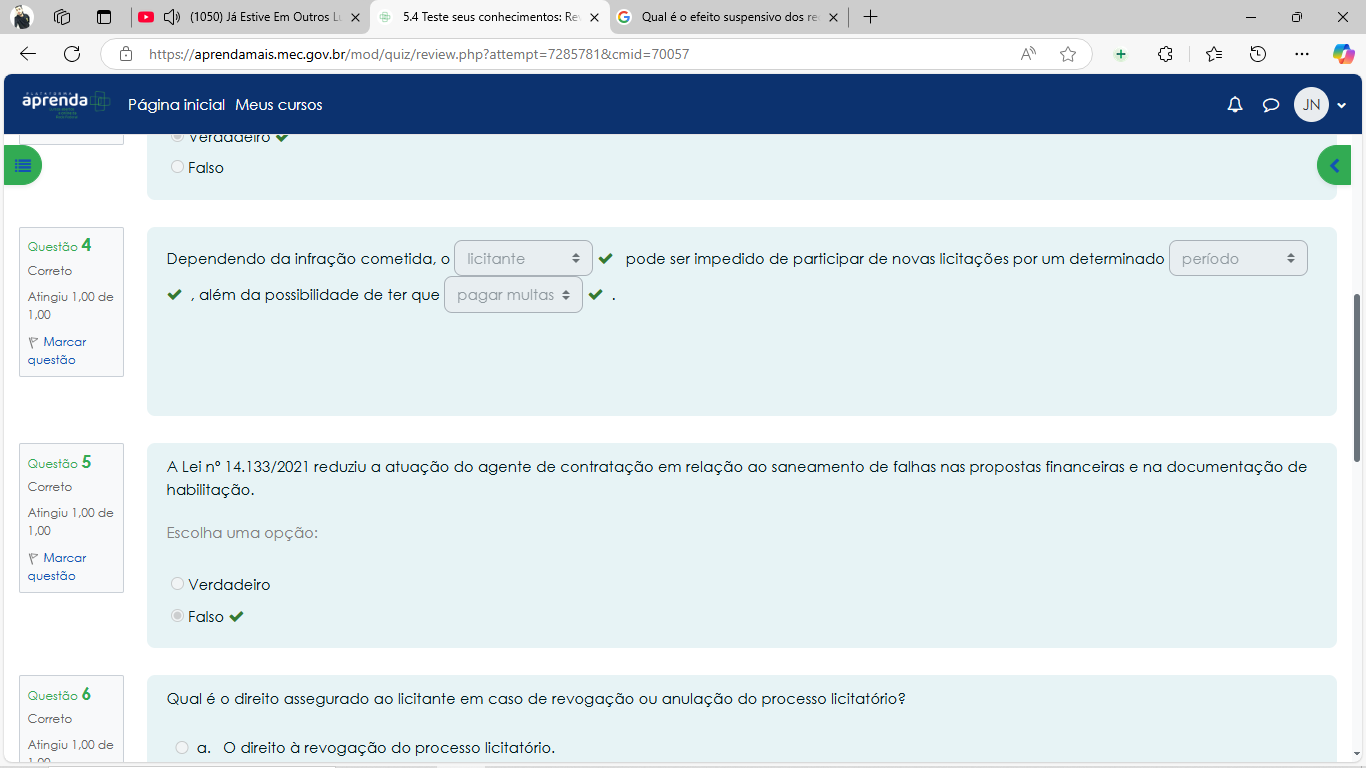Viewport: 1366px width, 768px height.
Task: Open a new browser tab
Action: tap(870, 17)
